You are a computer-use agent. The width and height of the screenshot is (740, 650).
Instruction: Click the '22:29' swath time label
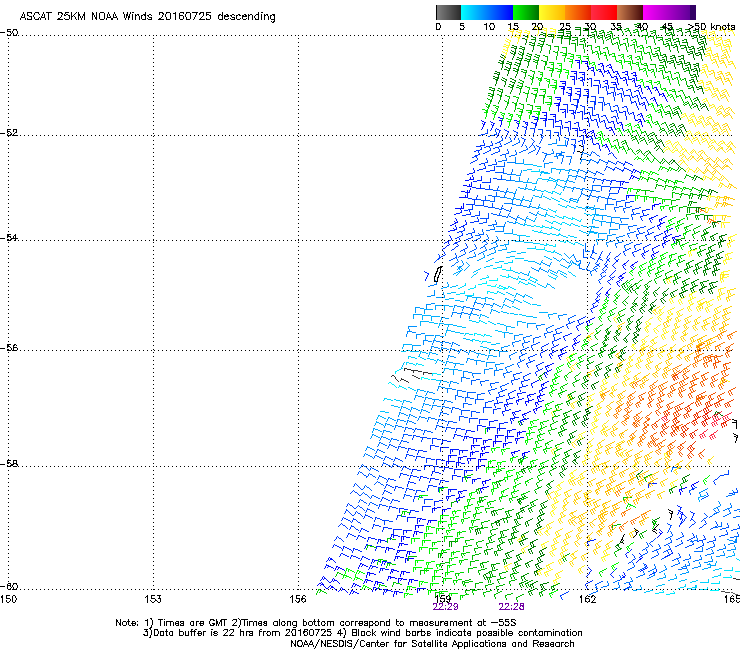click(x=446, y=607)
